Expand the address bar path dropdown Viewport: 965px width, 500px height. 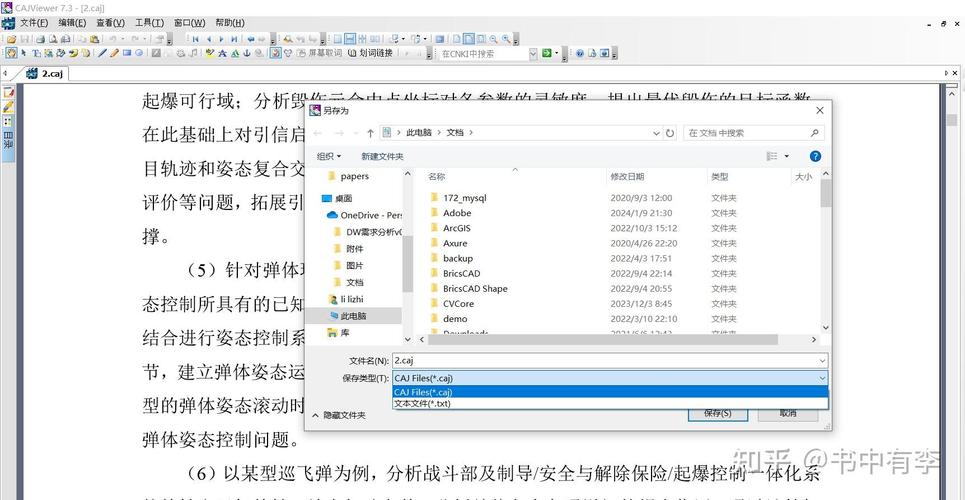[656, 132]
